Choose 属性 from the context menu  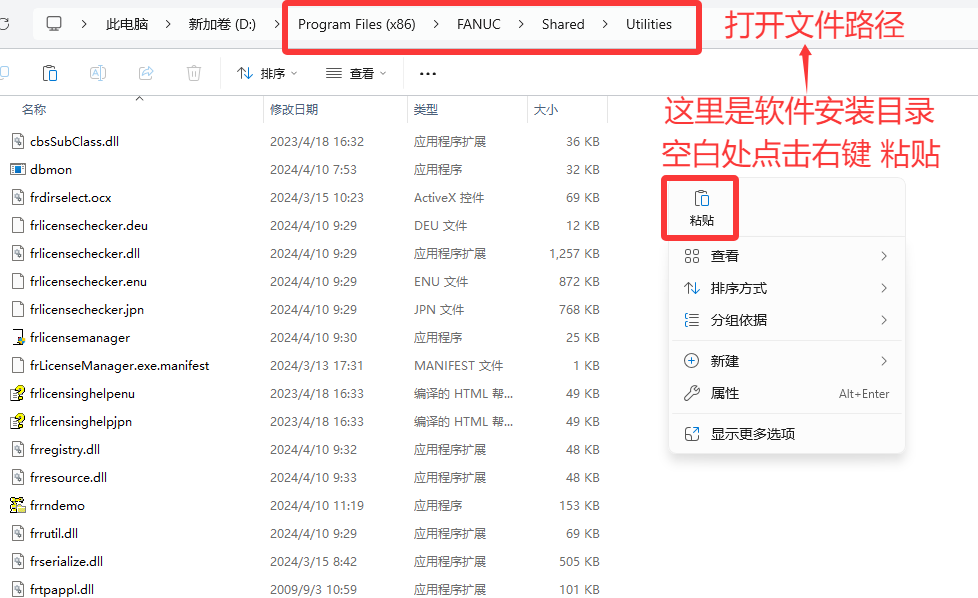click(725, 393)
